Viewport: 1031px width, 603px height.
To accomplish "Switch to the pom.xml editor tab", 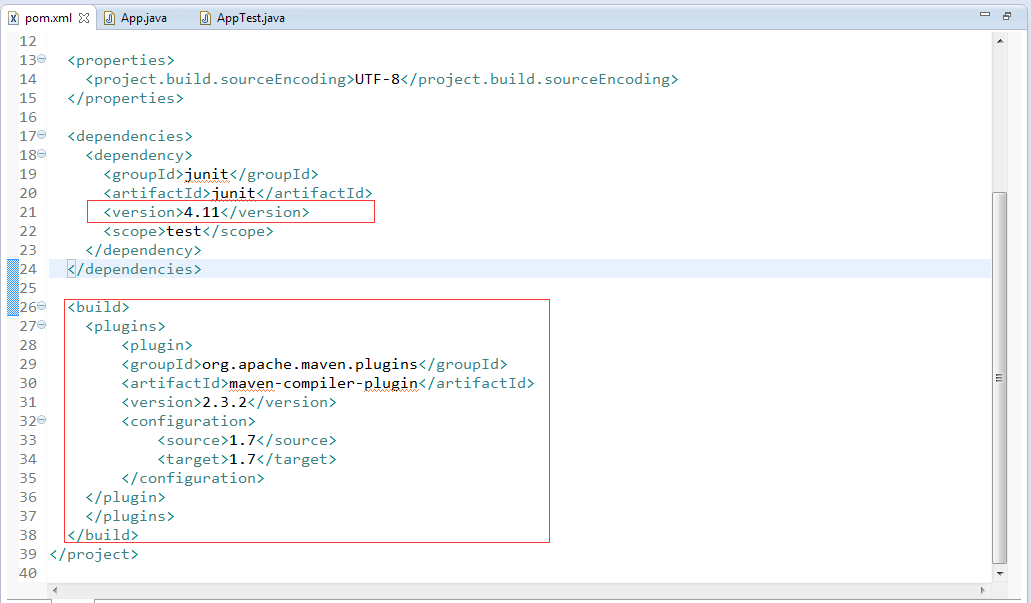I will pyautogui.click(x=47, y=18).
